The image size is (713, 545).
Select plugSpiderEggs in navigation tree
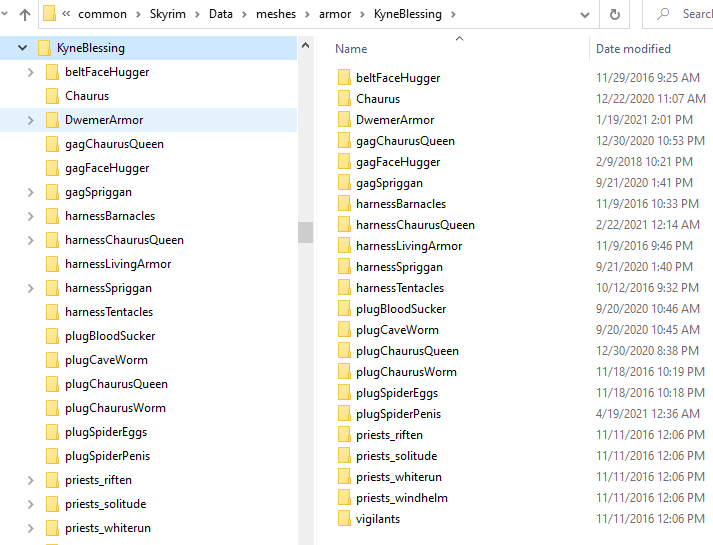[106, 432]
